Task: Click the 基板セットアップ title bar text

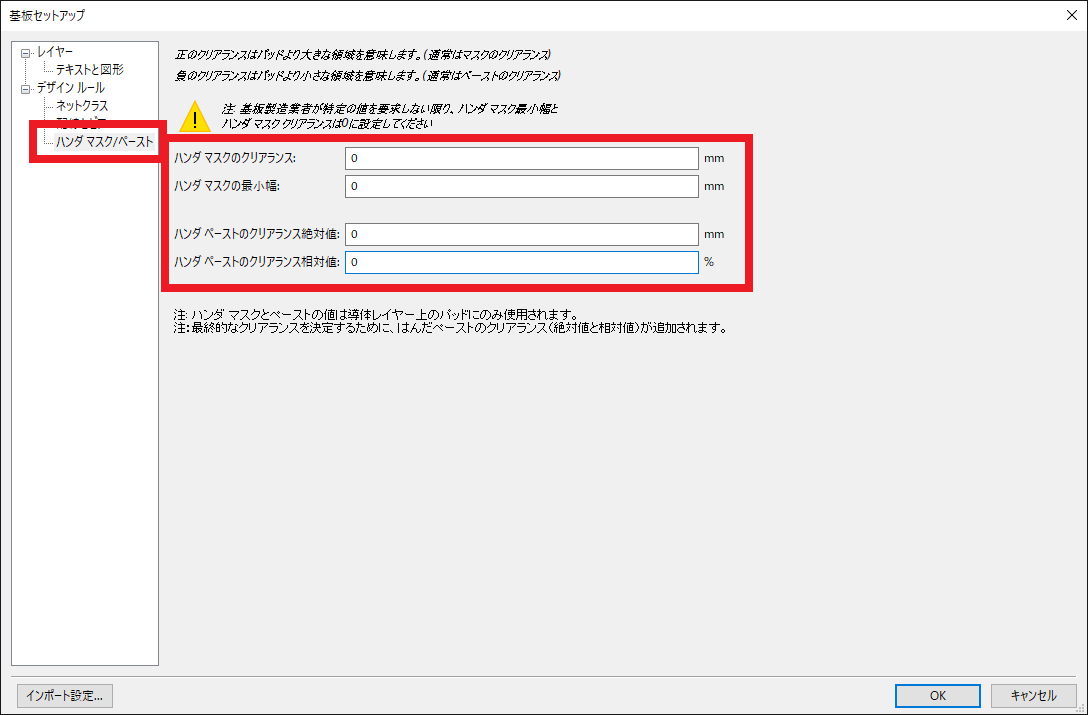Action: (x=48, y=15)
